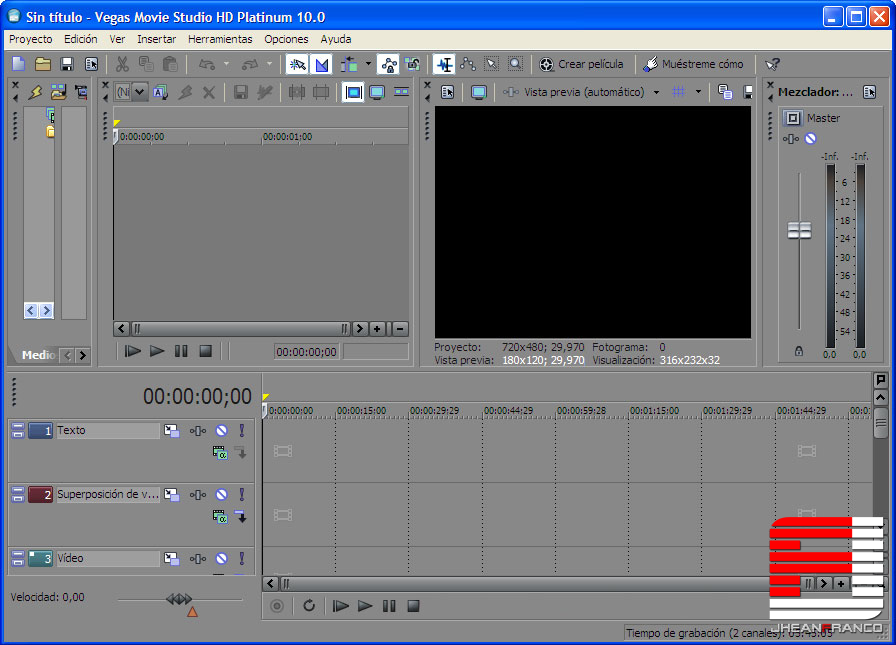This screenshot has width=896, height=645.
Task: Click the Master volume fader handle
Action: pyautogui.click(x=799, y=231)
